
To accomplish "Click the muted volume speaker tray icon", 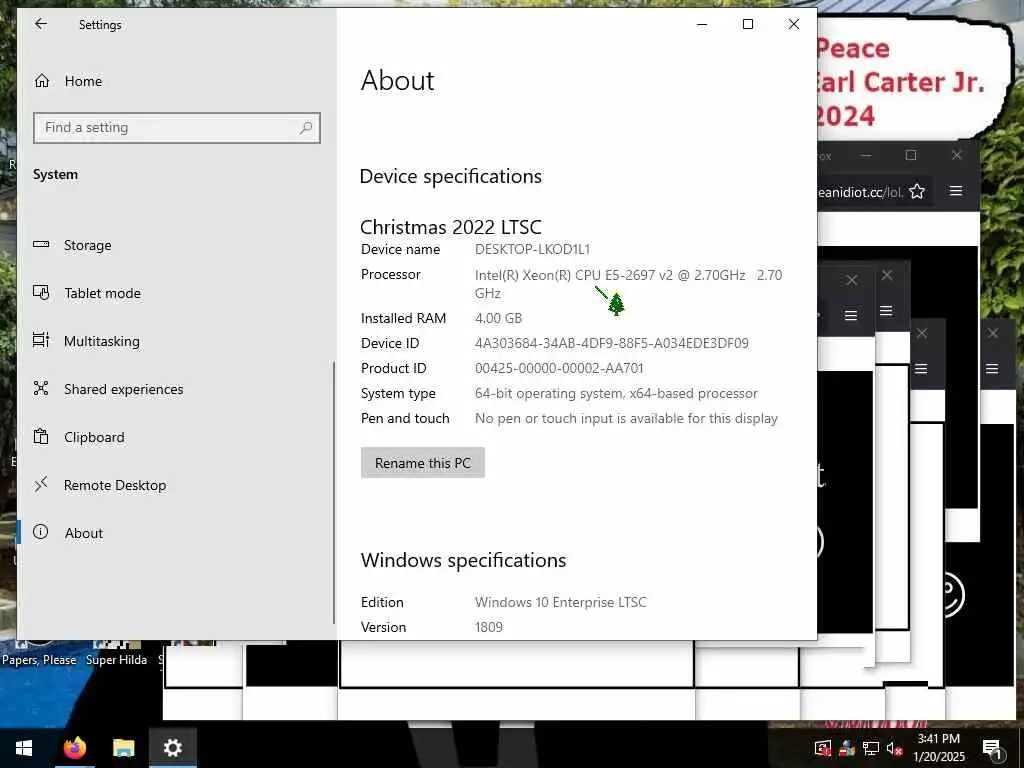I will pos(895,748).
